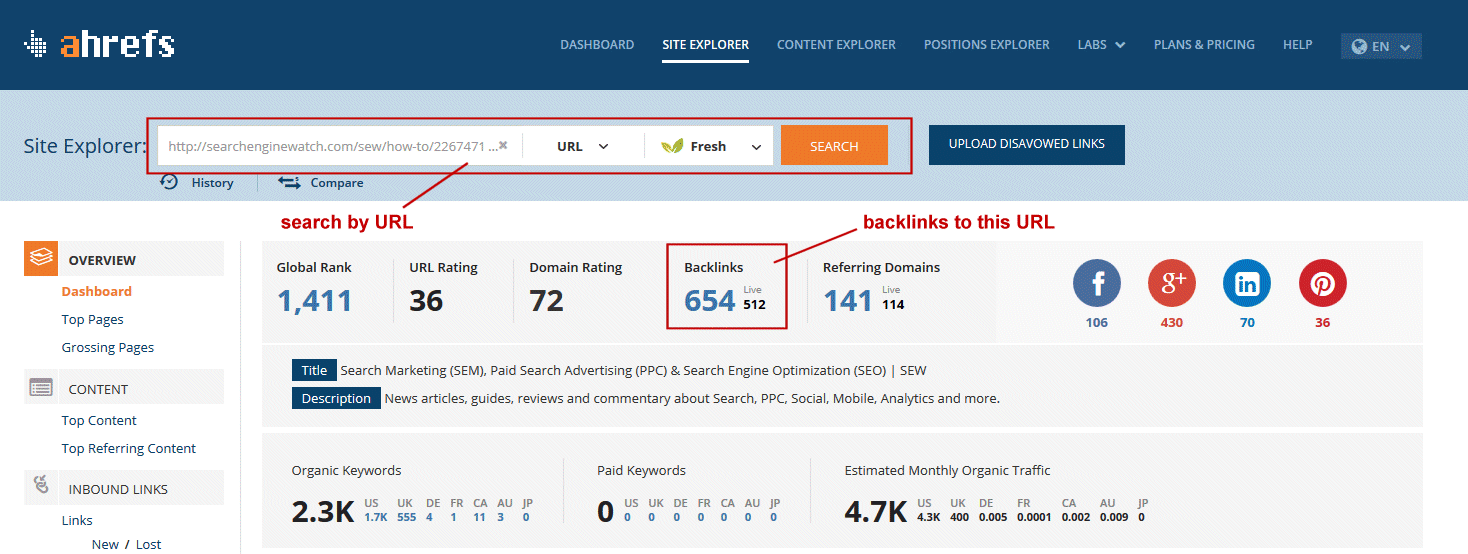
Task: Select Dashboard in the sidebar
Action: [97, 291]
